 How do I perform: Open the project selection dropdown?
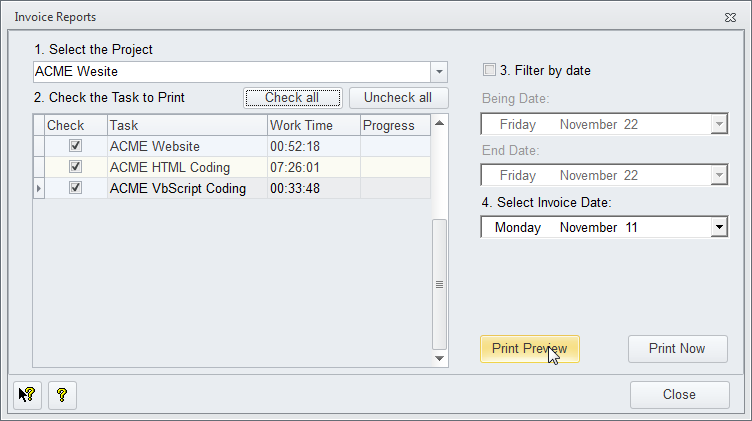[x=439, y=72]
